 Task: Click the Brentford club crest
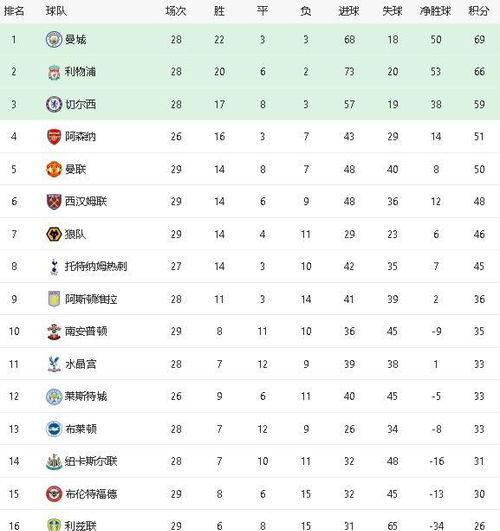54,494
